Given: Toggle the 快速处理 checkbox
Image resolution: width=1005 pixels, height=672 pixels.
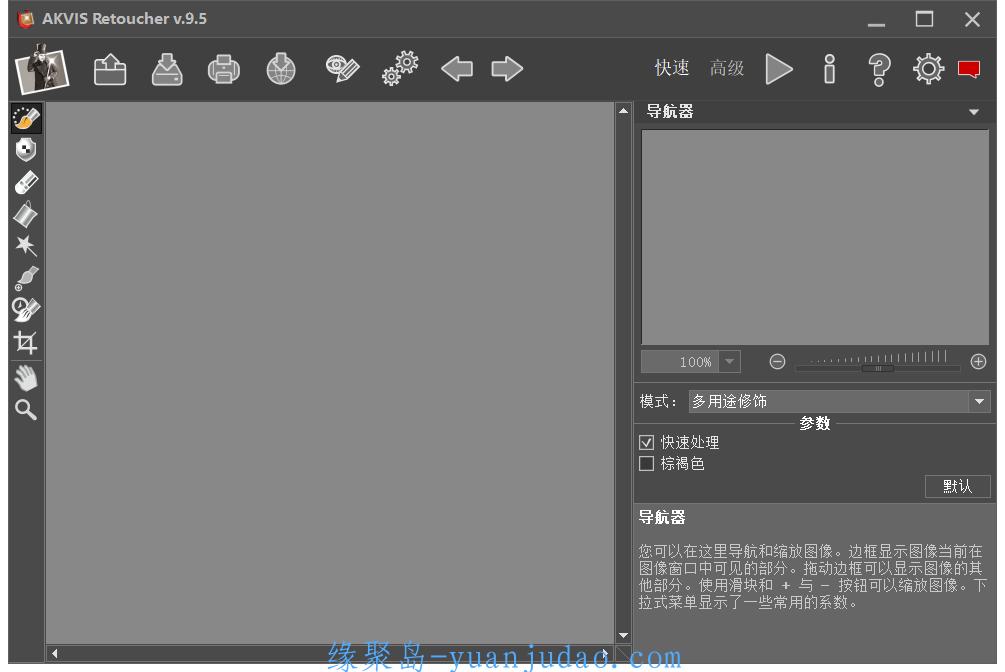Looking at the screenshot, I should point(647,442).
